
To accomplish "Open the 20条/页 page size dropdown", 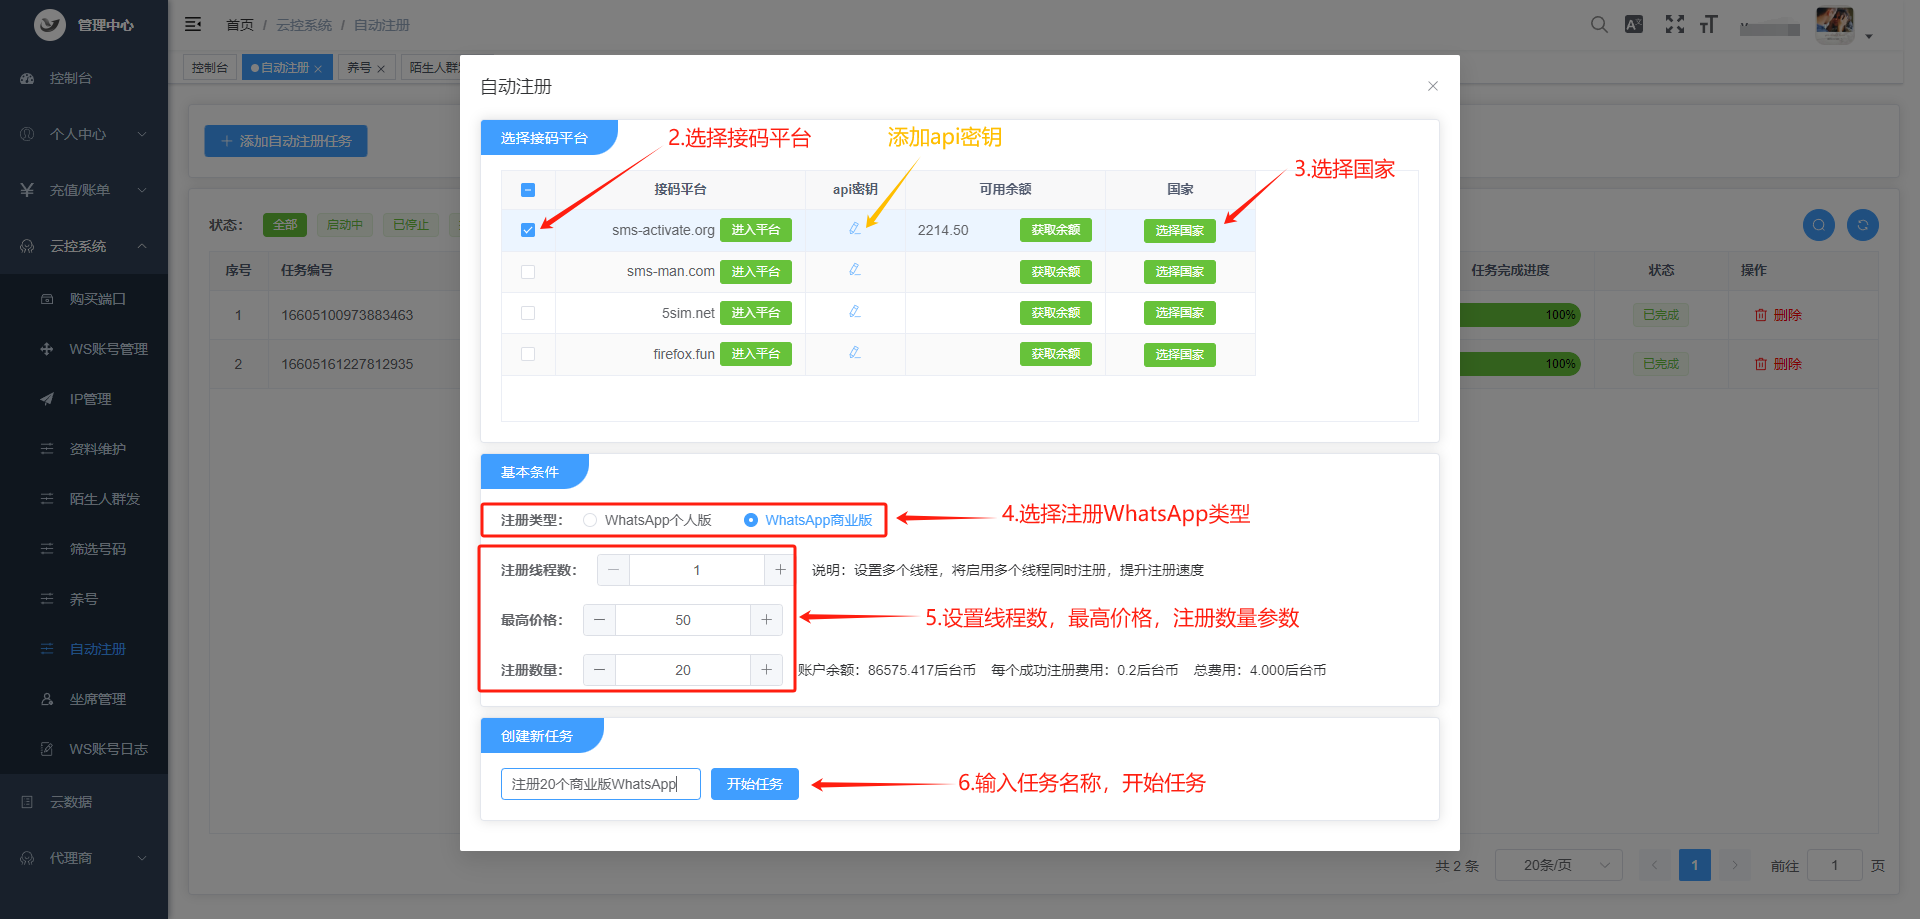I will tap(1558, 865).
